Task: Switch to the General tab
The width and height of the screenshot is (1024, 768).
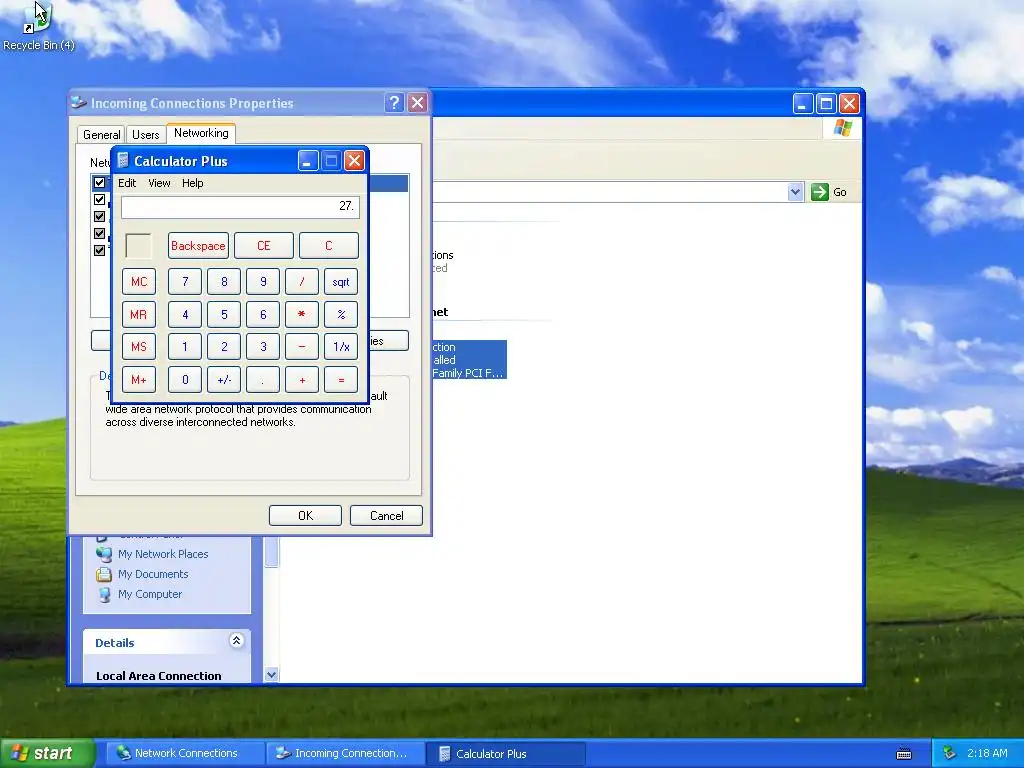Action: point(101,135)
